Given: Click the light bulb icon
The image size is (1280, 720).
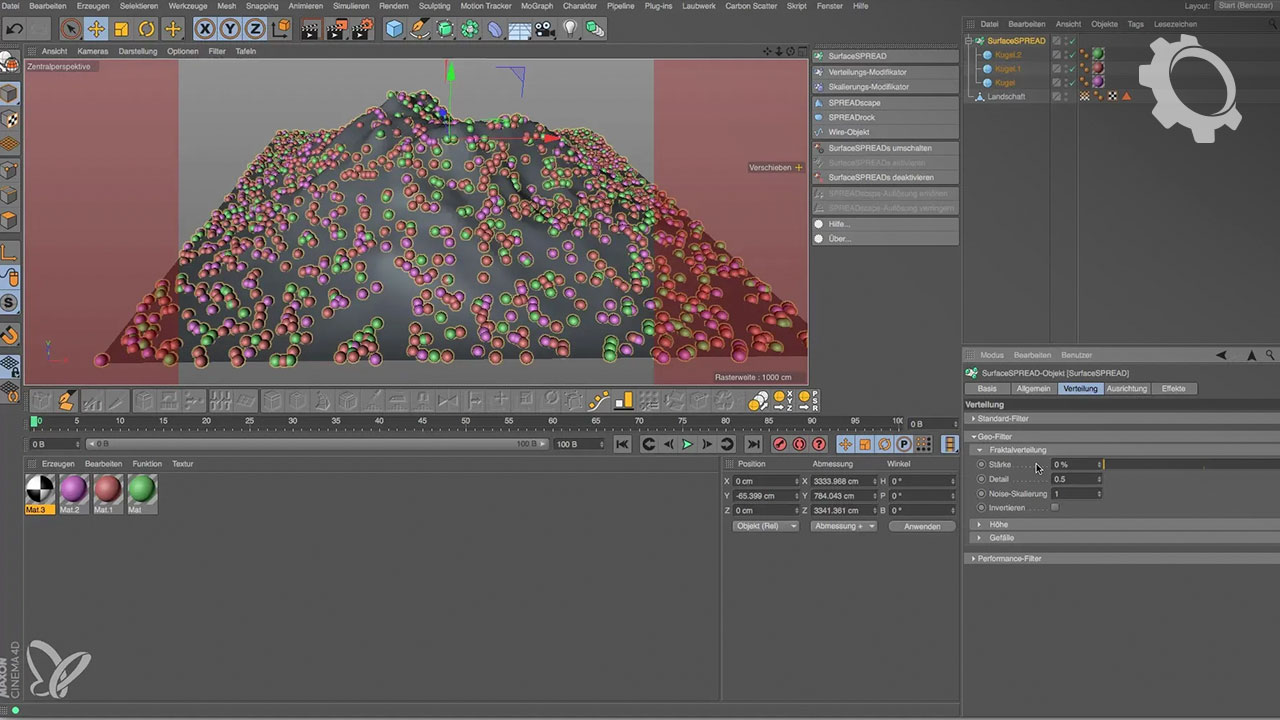Looking at the screenshot, I should click(570, 29).
